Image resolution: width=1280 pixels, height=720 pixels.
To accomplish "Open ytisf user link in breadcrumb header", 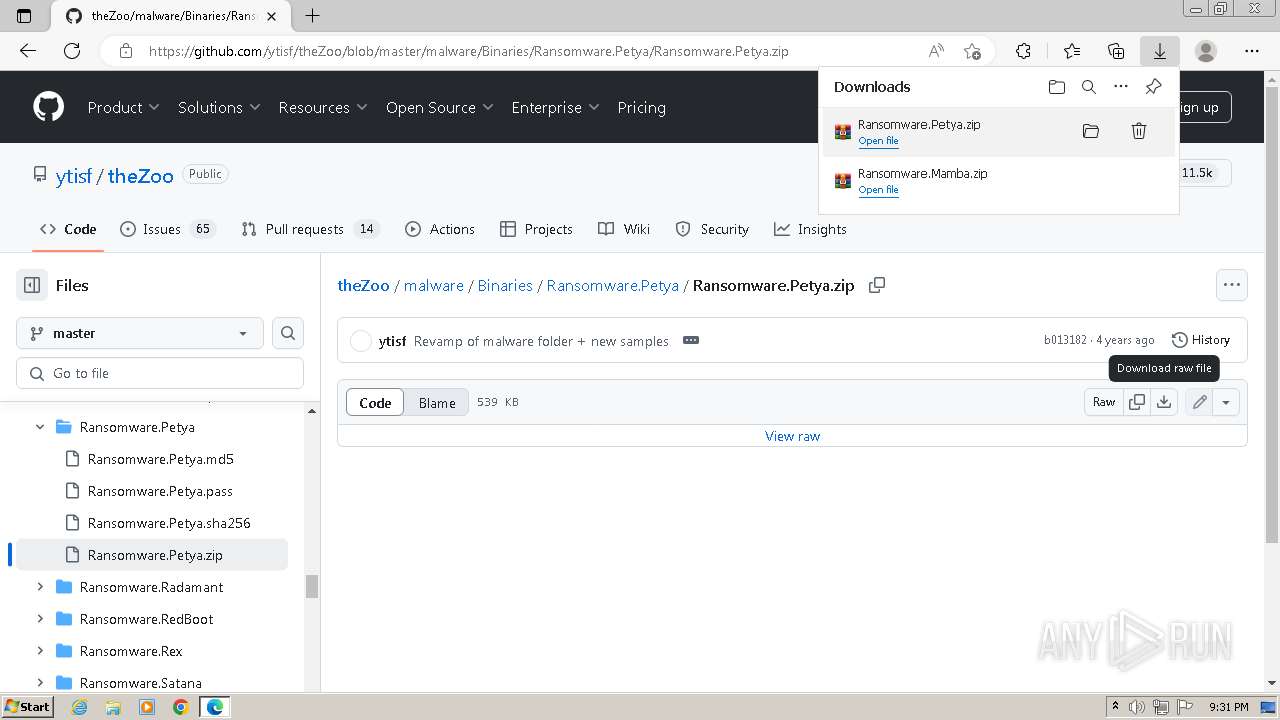I will [x=74, y=175].
